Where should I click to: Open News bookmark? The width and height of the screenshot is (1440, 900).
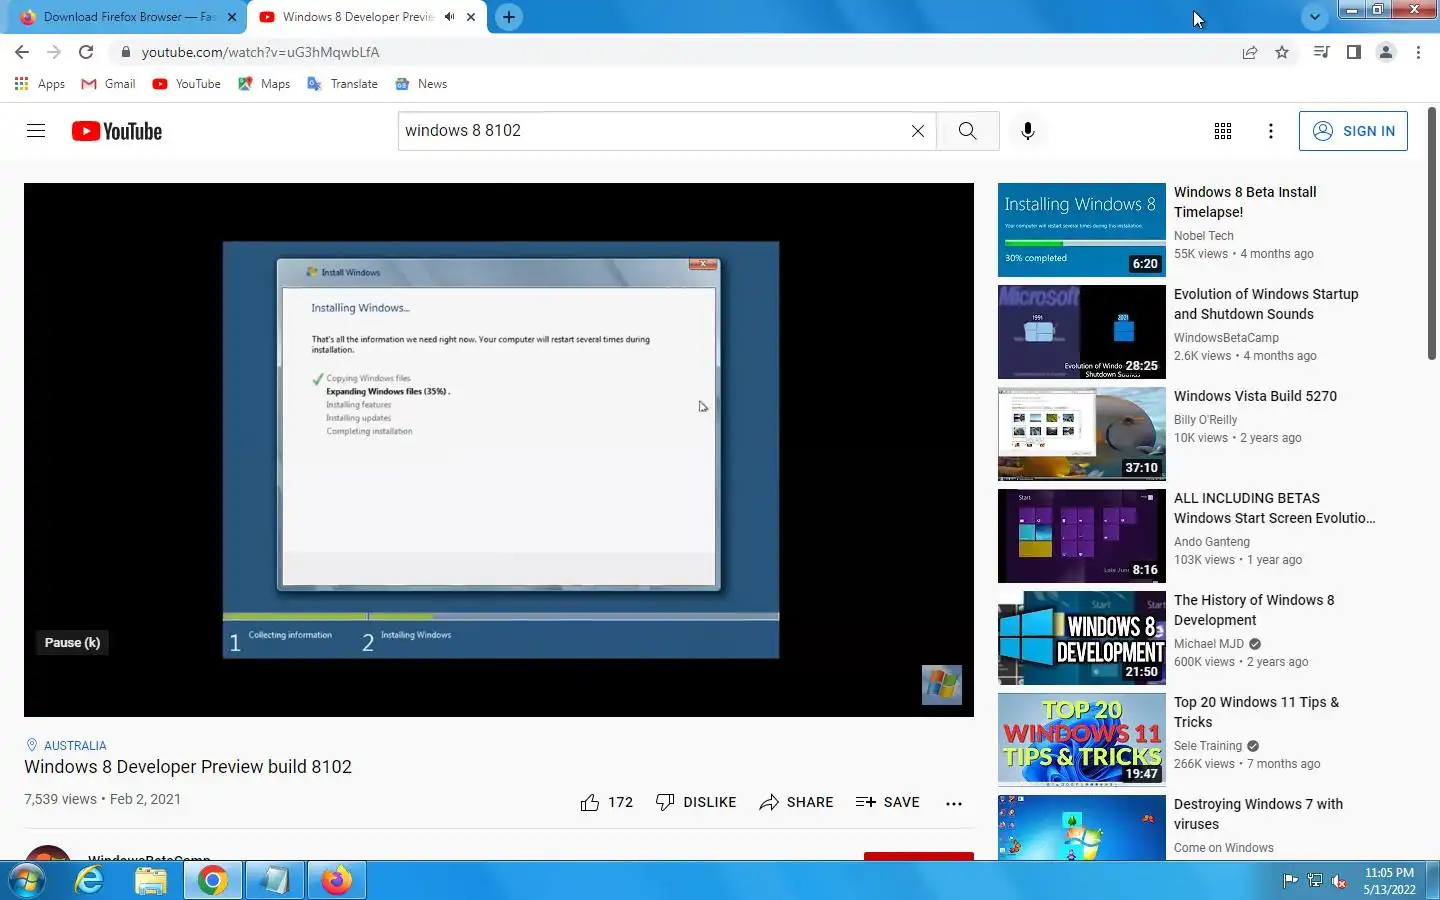(x=421, y=84)
